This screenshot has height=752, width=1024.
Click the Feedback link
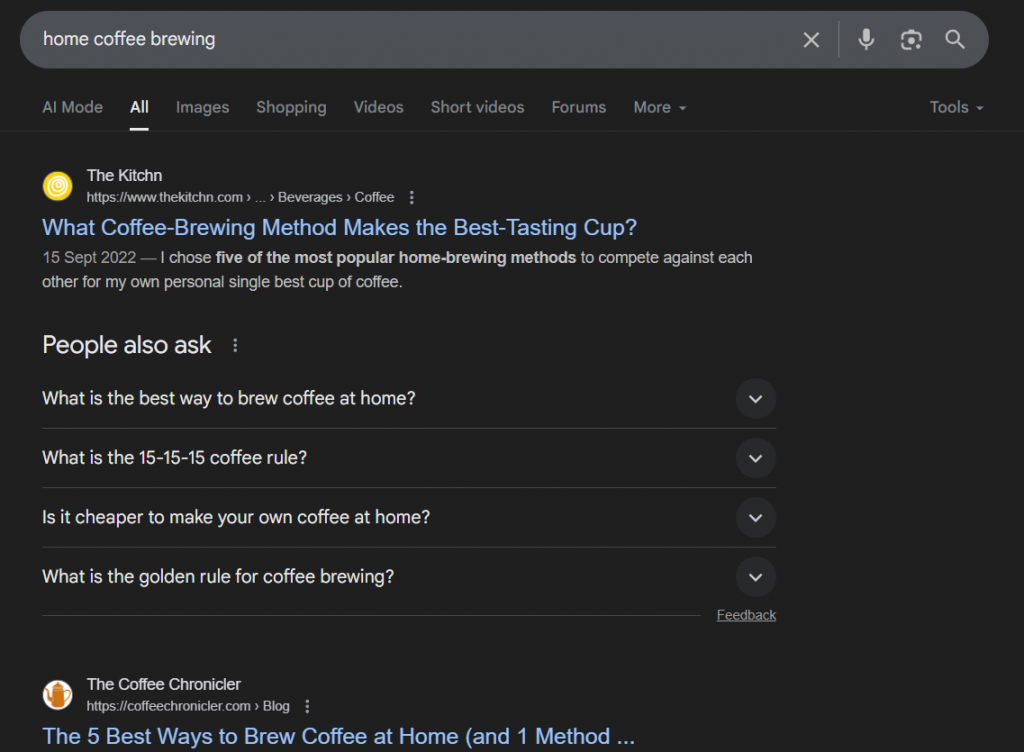pos(746,615)
